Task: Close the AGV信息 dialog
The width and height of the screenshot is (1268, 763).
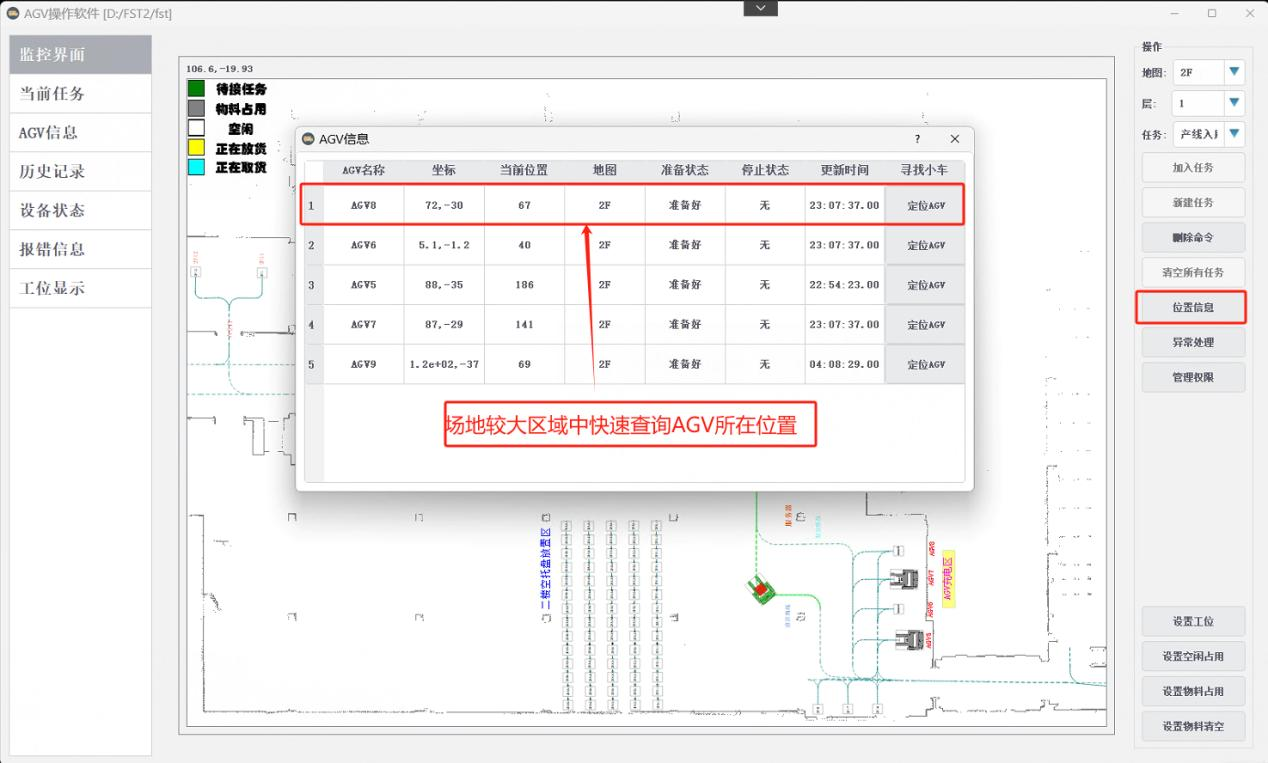Action: (x=954, y=139)
